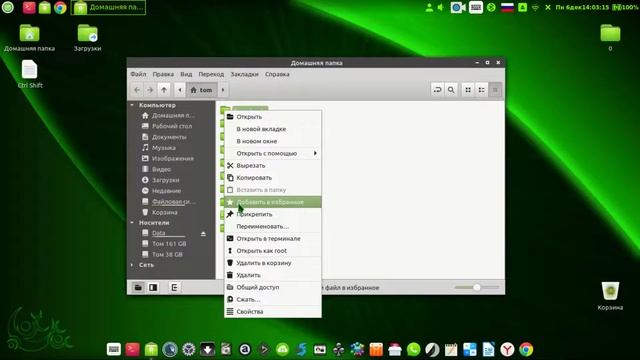Eject the Data volume
Image resolution: width=640 pixels, height=360 pixels.
pos(203,233)
